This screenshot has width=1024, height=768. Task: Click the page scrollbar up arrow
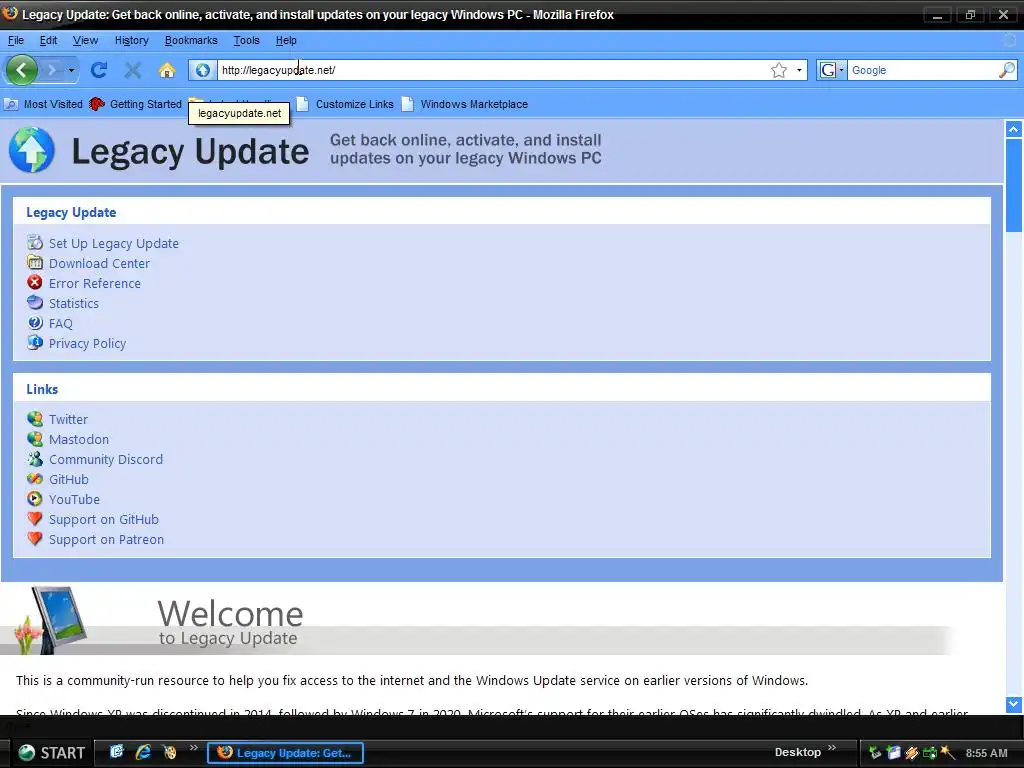point(1014,129)
